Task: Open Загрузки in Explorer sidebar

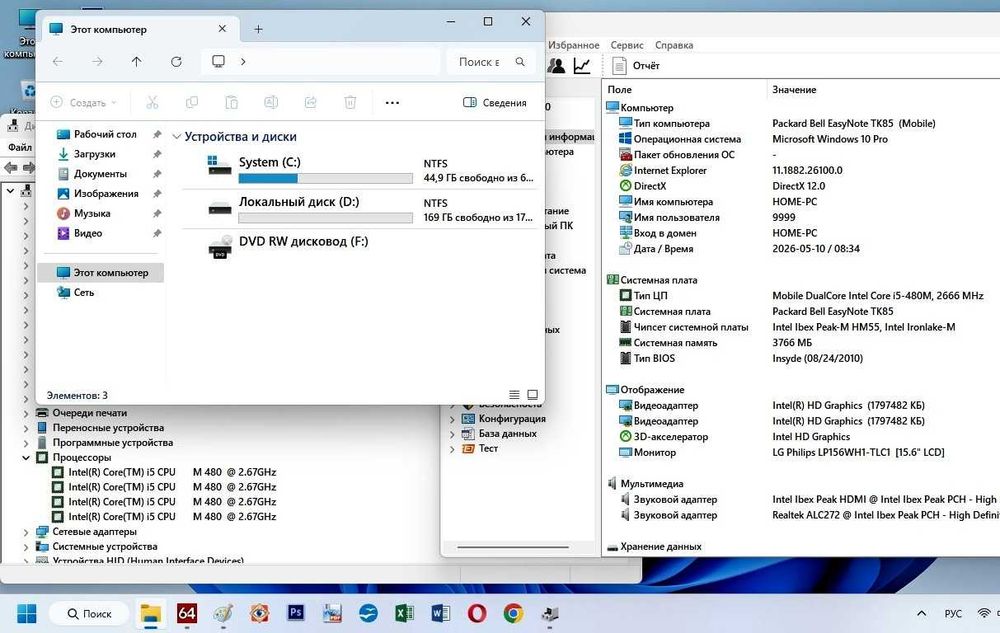Action: pyautogui.click(x=94, y=154)
